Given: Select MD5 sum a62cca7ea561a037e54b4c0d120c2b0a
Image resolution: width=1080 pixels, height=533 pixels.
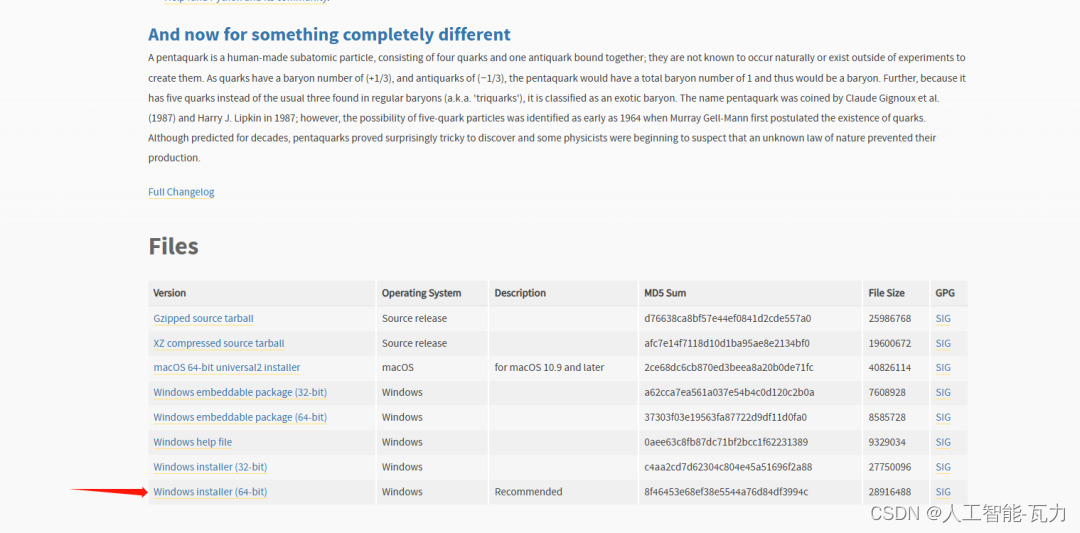Looking at the screenshot, I should coord(729,393).
